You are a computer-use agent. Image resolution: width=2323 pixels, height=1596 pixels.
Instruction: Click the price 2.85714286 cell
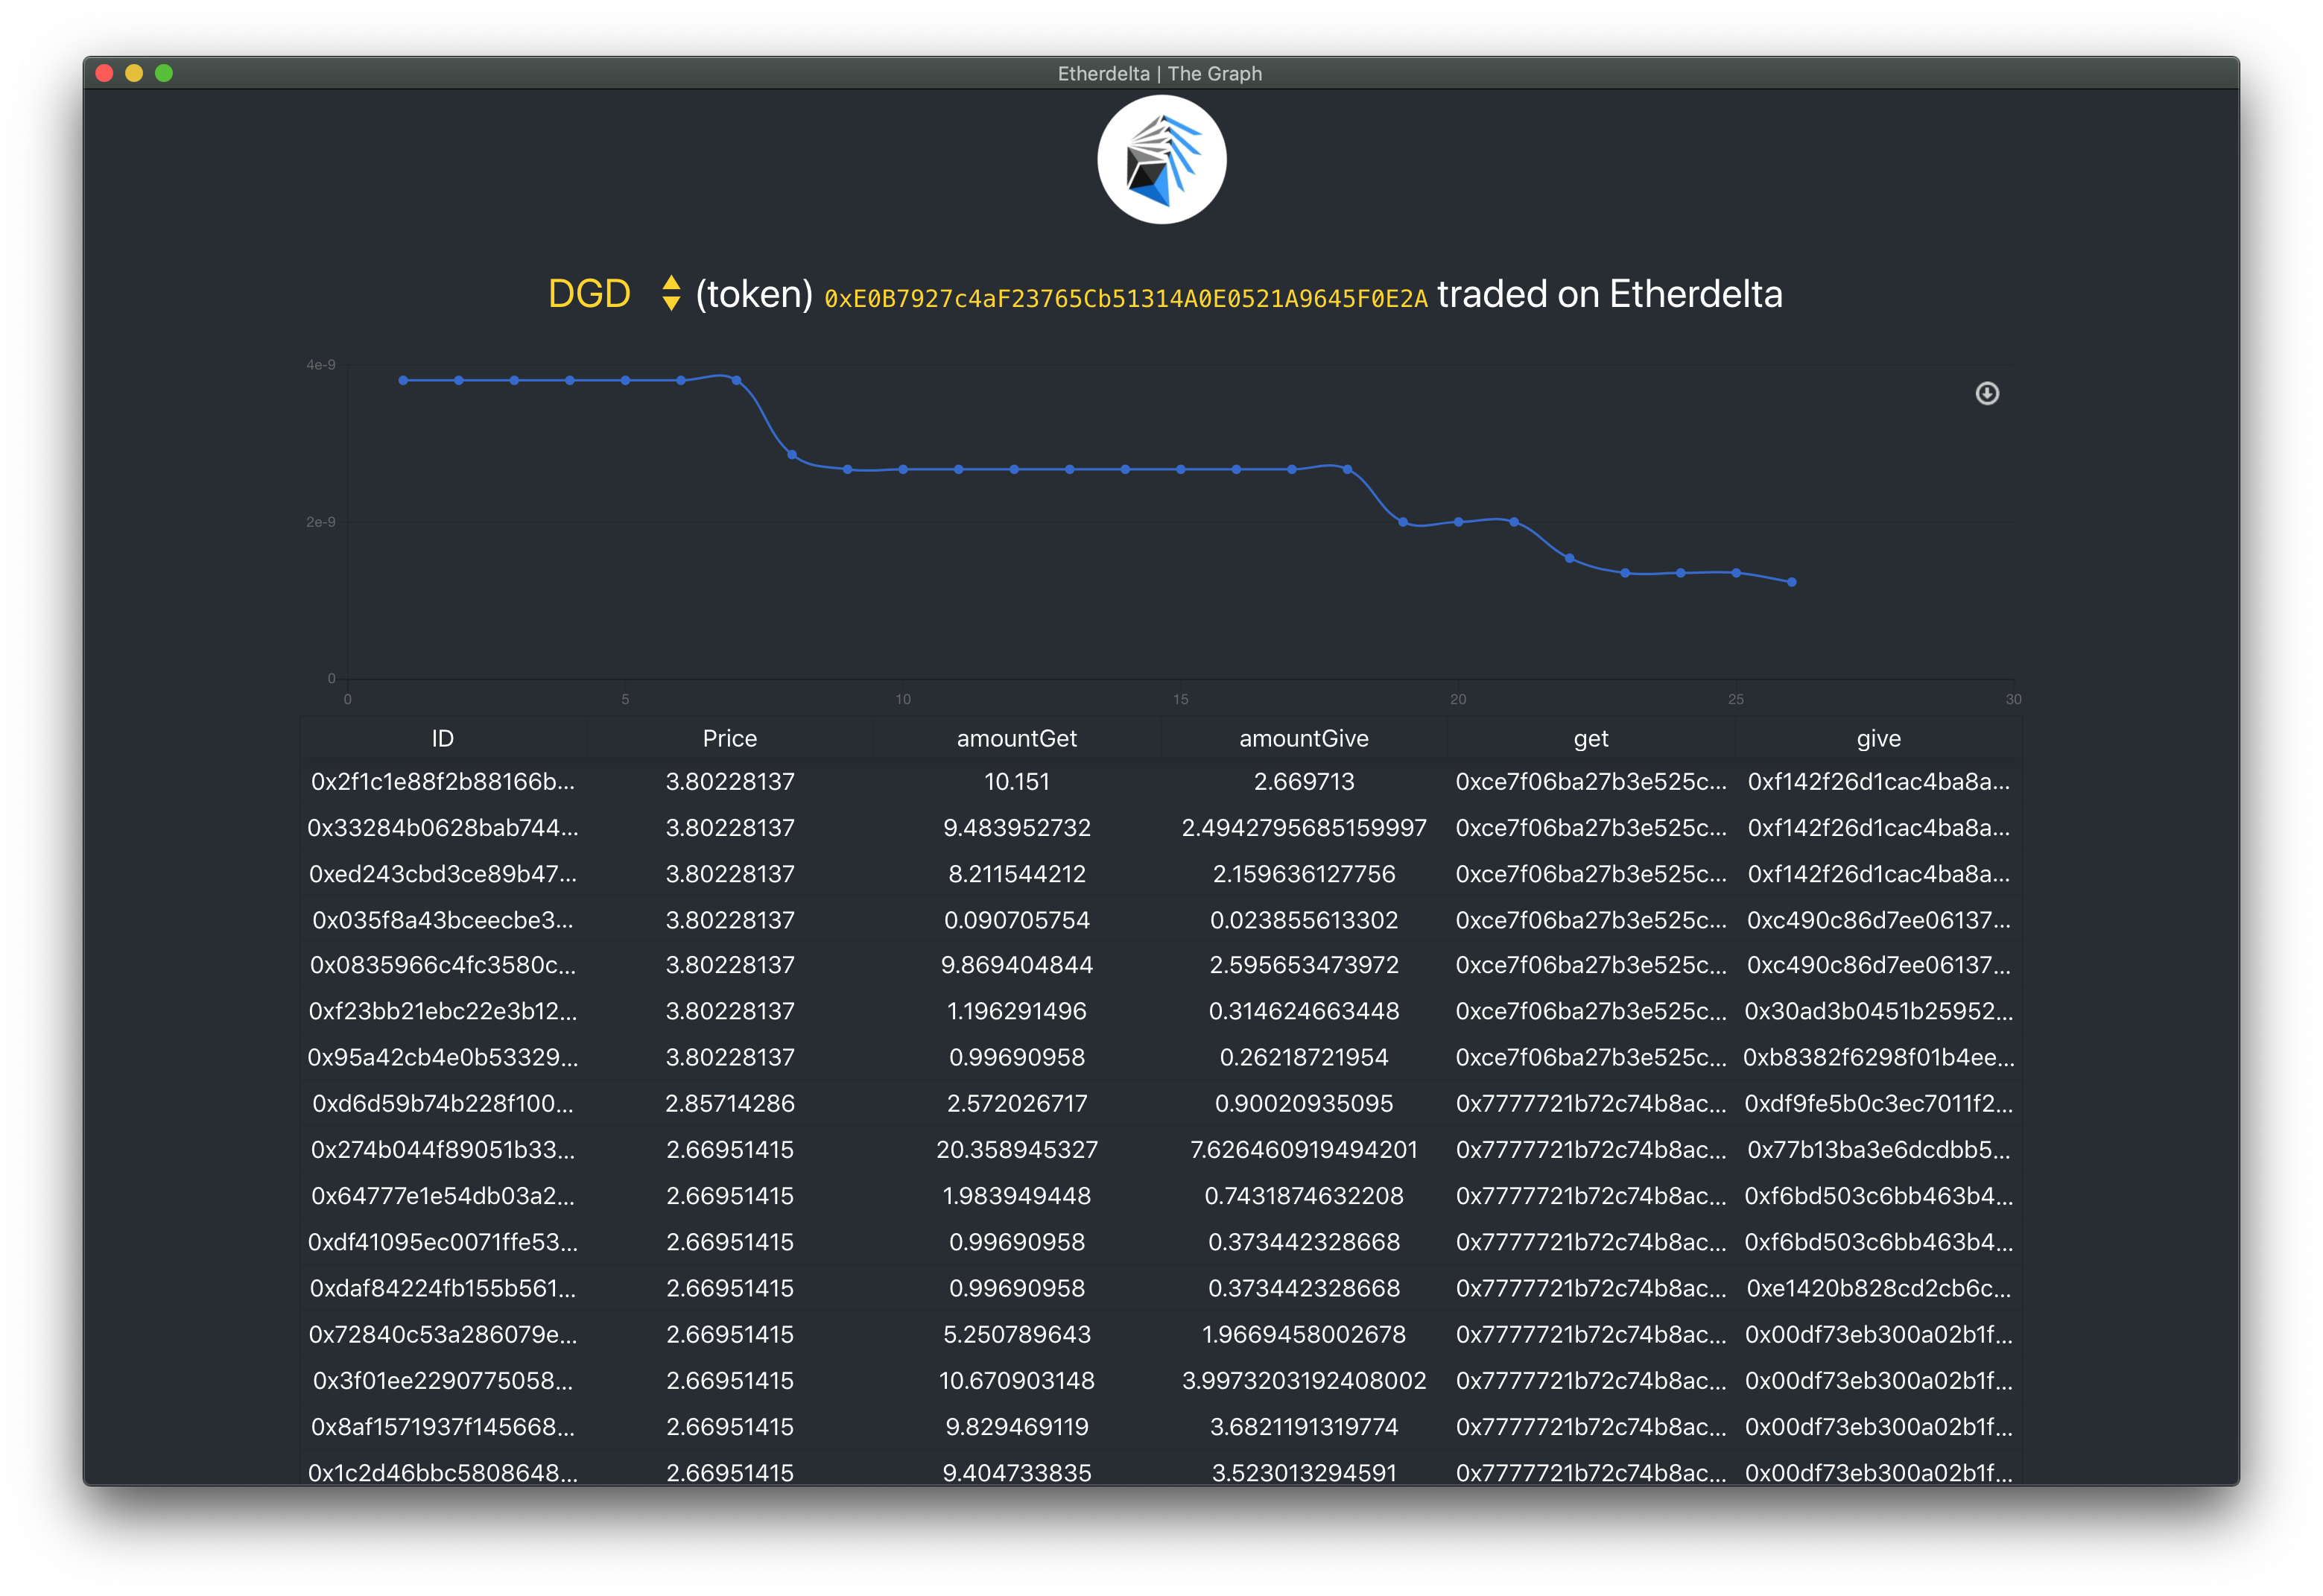point(729,1104)
